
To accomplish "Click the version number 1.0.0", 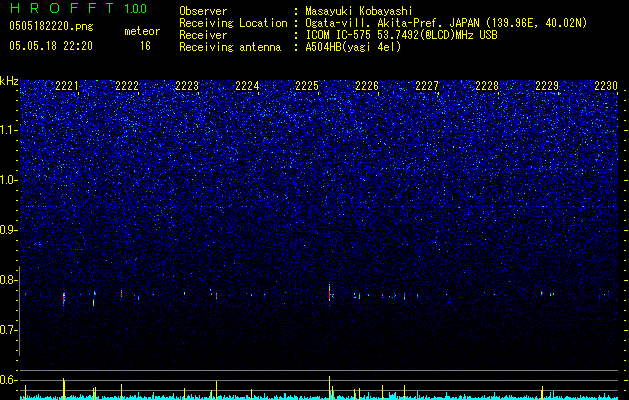I will click(x=136, y=9).
